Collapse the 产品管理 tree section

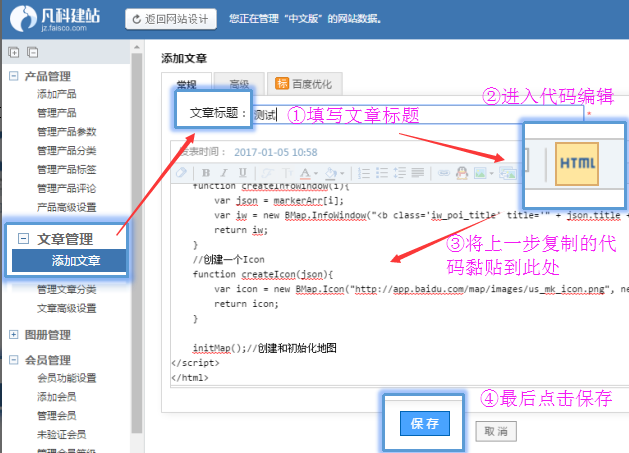(14, 76)
